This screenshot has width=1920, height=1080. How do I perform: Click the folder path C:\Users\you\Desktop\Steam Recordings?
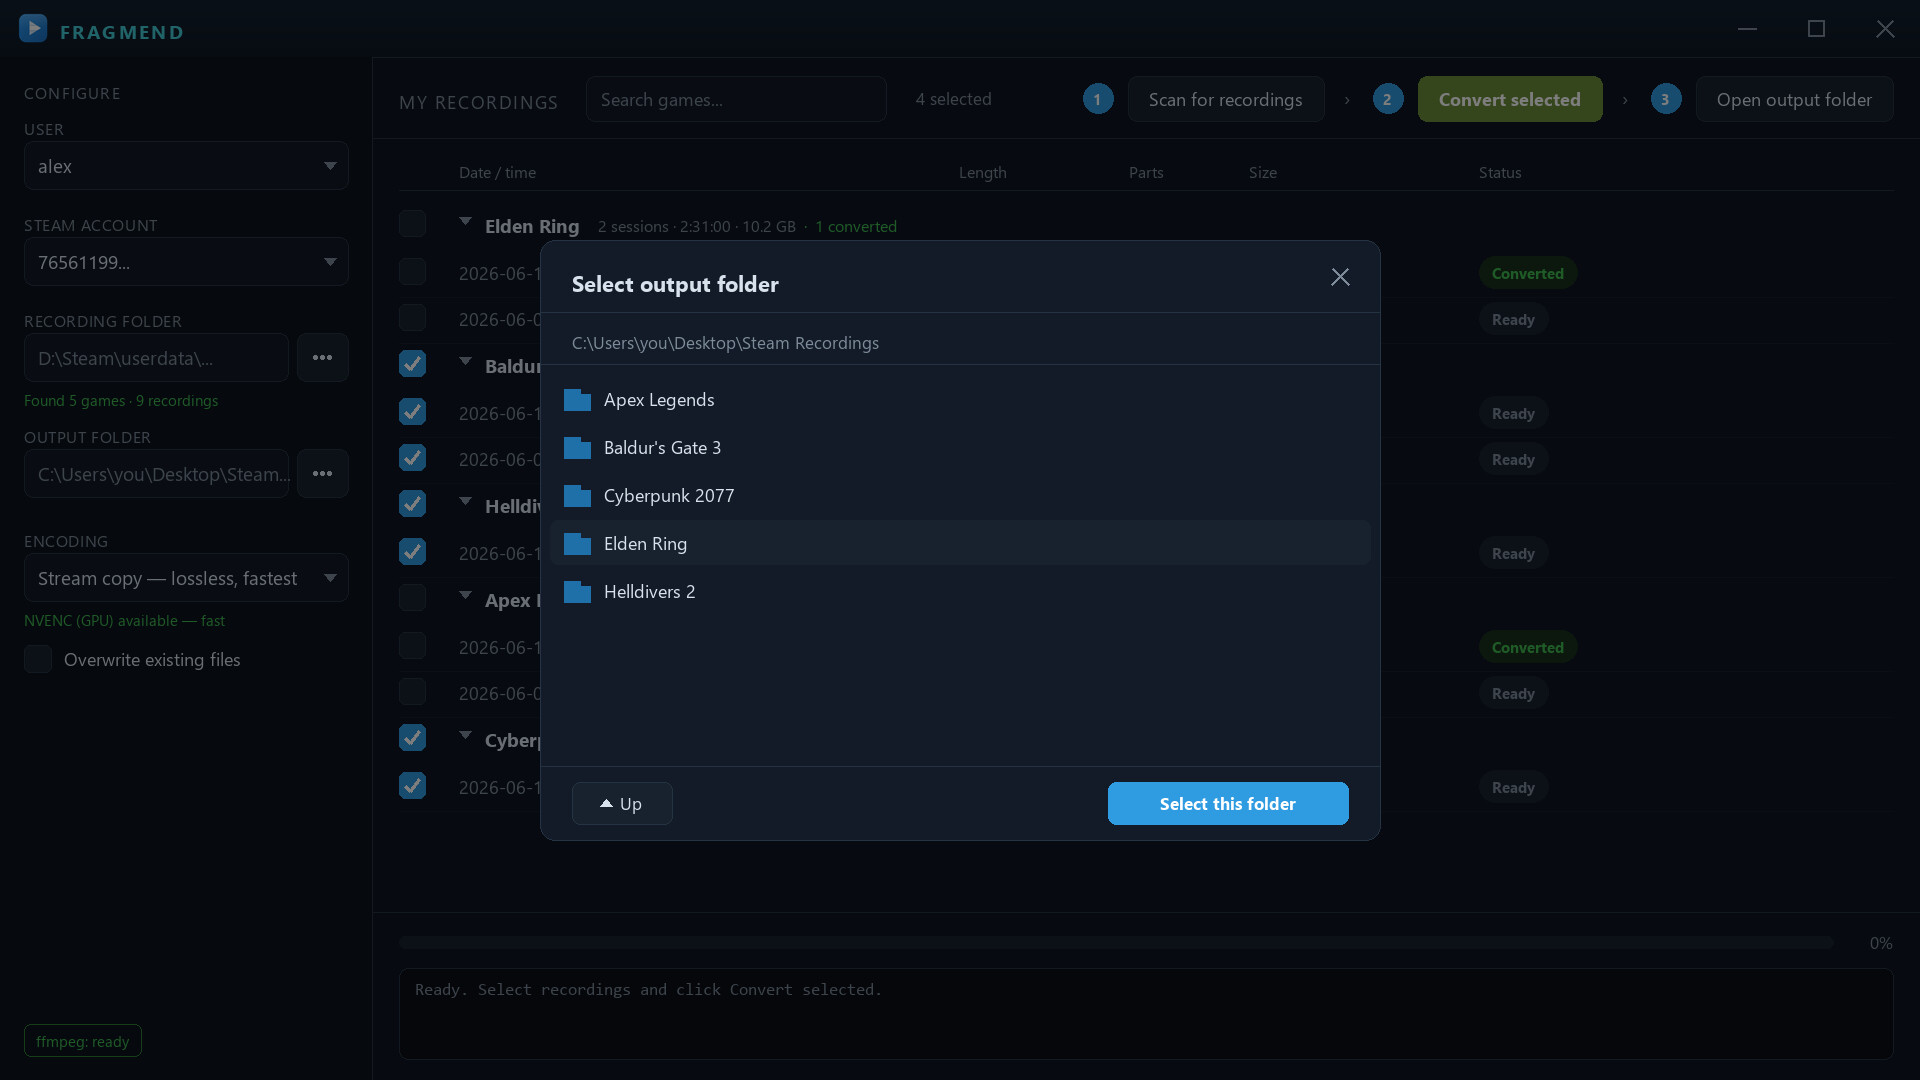[725, 343]
